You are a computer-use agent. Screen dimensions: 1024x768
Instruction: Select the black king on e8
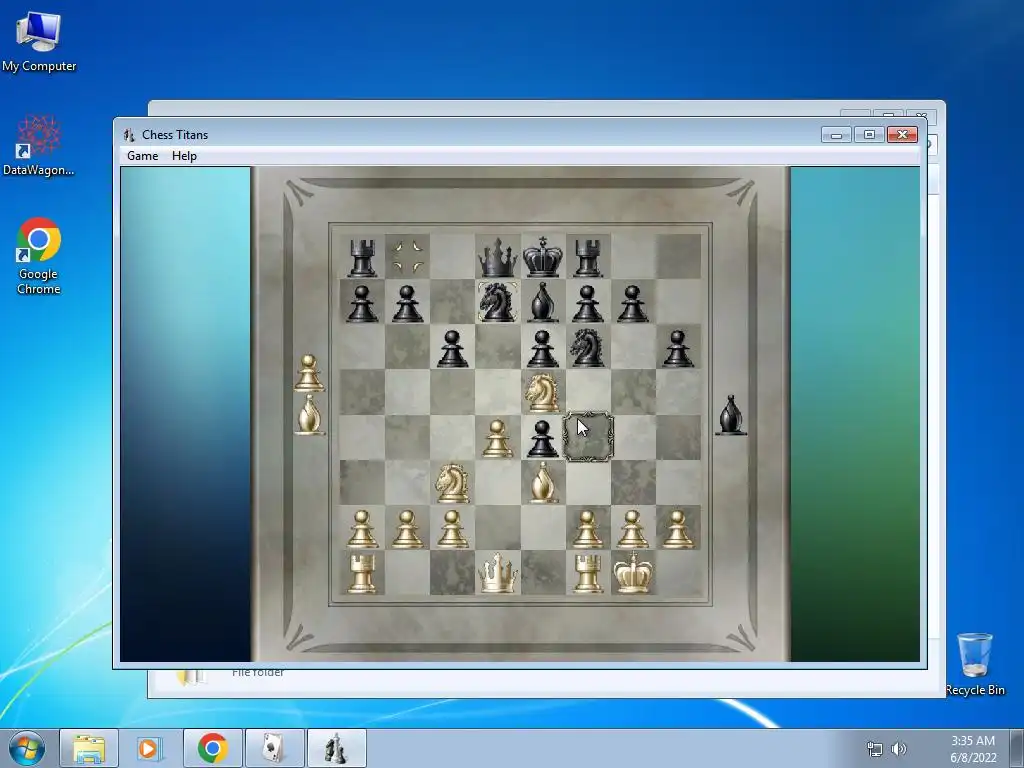coord(543,257)
